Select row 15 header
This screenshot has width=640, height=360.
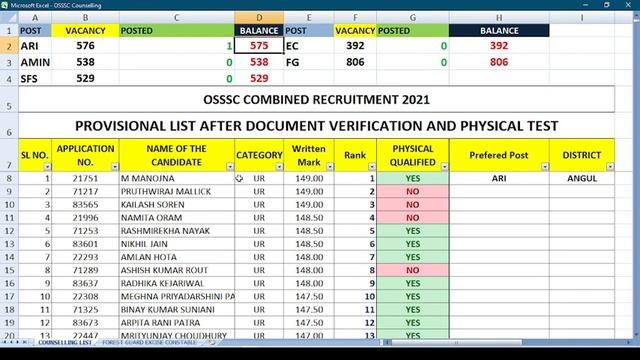tap(9, 270)
